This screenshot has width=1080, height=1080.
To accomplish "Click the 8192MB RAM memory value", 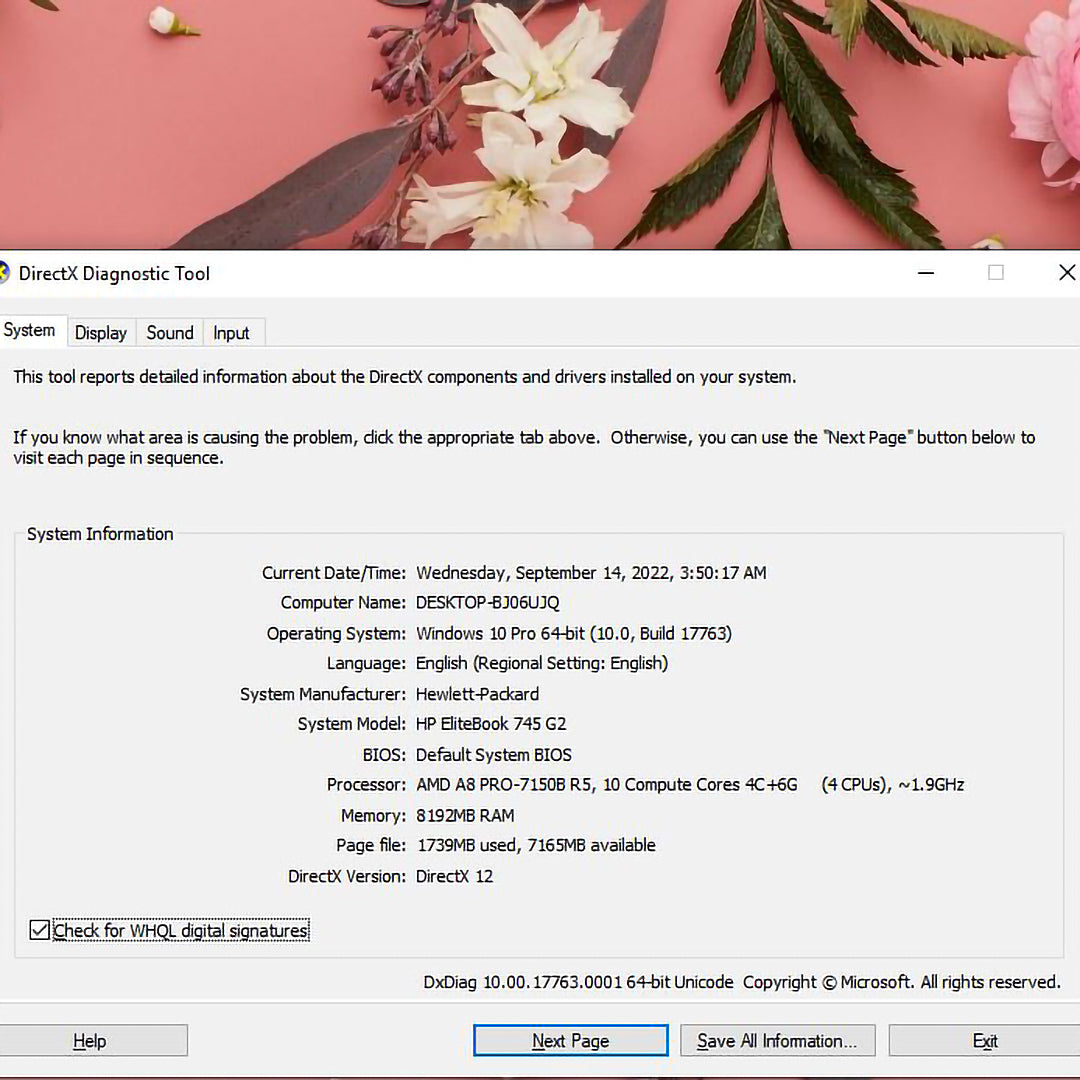I will coord(465,816).
